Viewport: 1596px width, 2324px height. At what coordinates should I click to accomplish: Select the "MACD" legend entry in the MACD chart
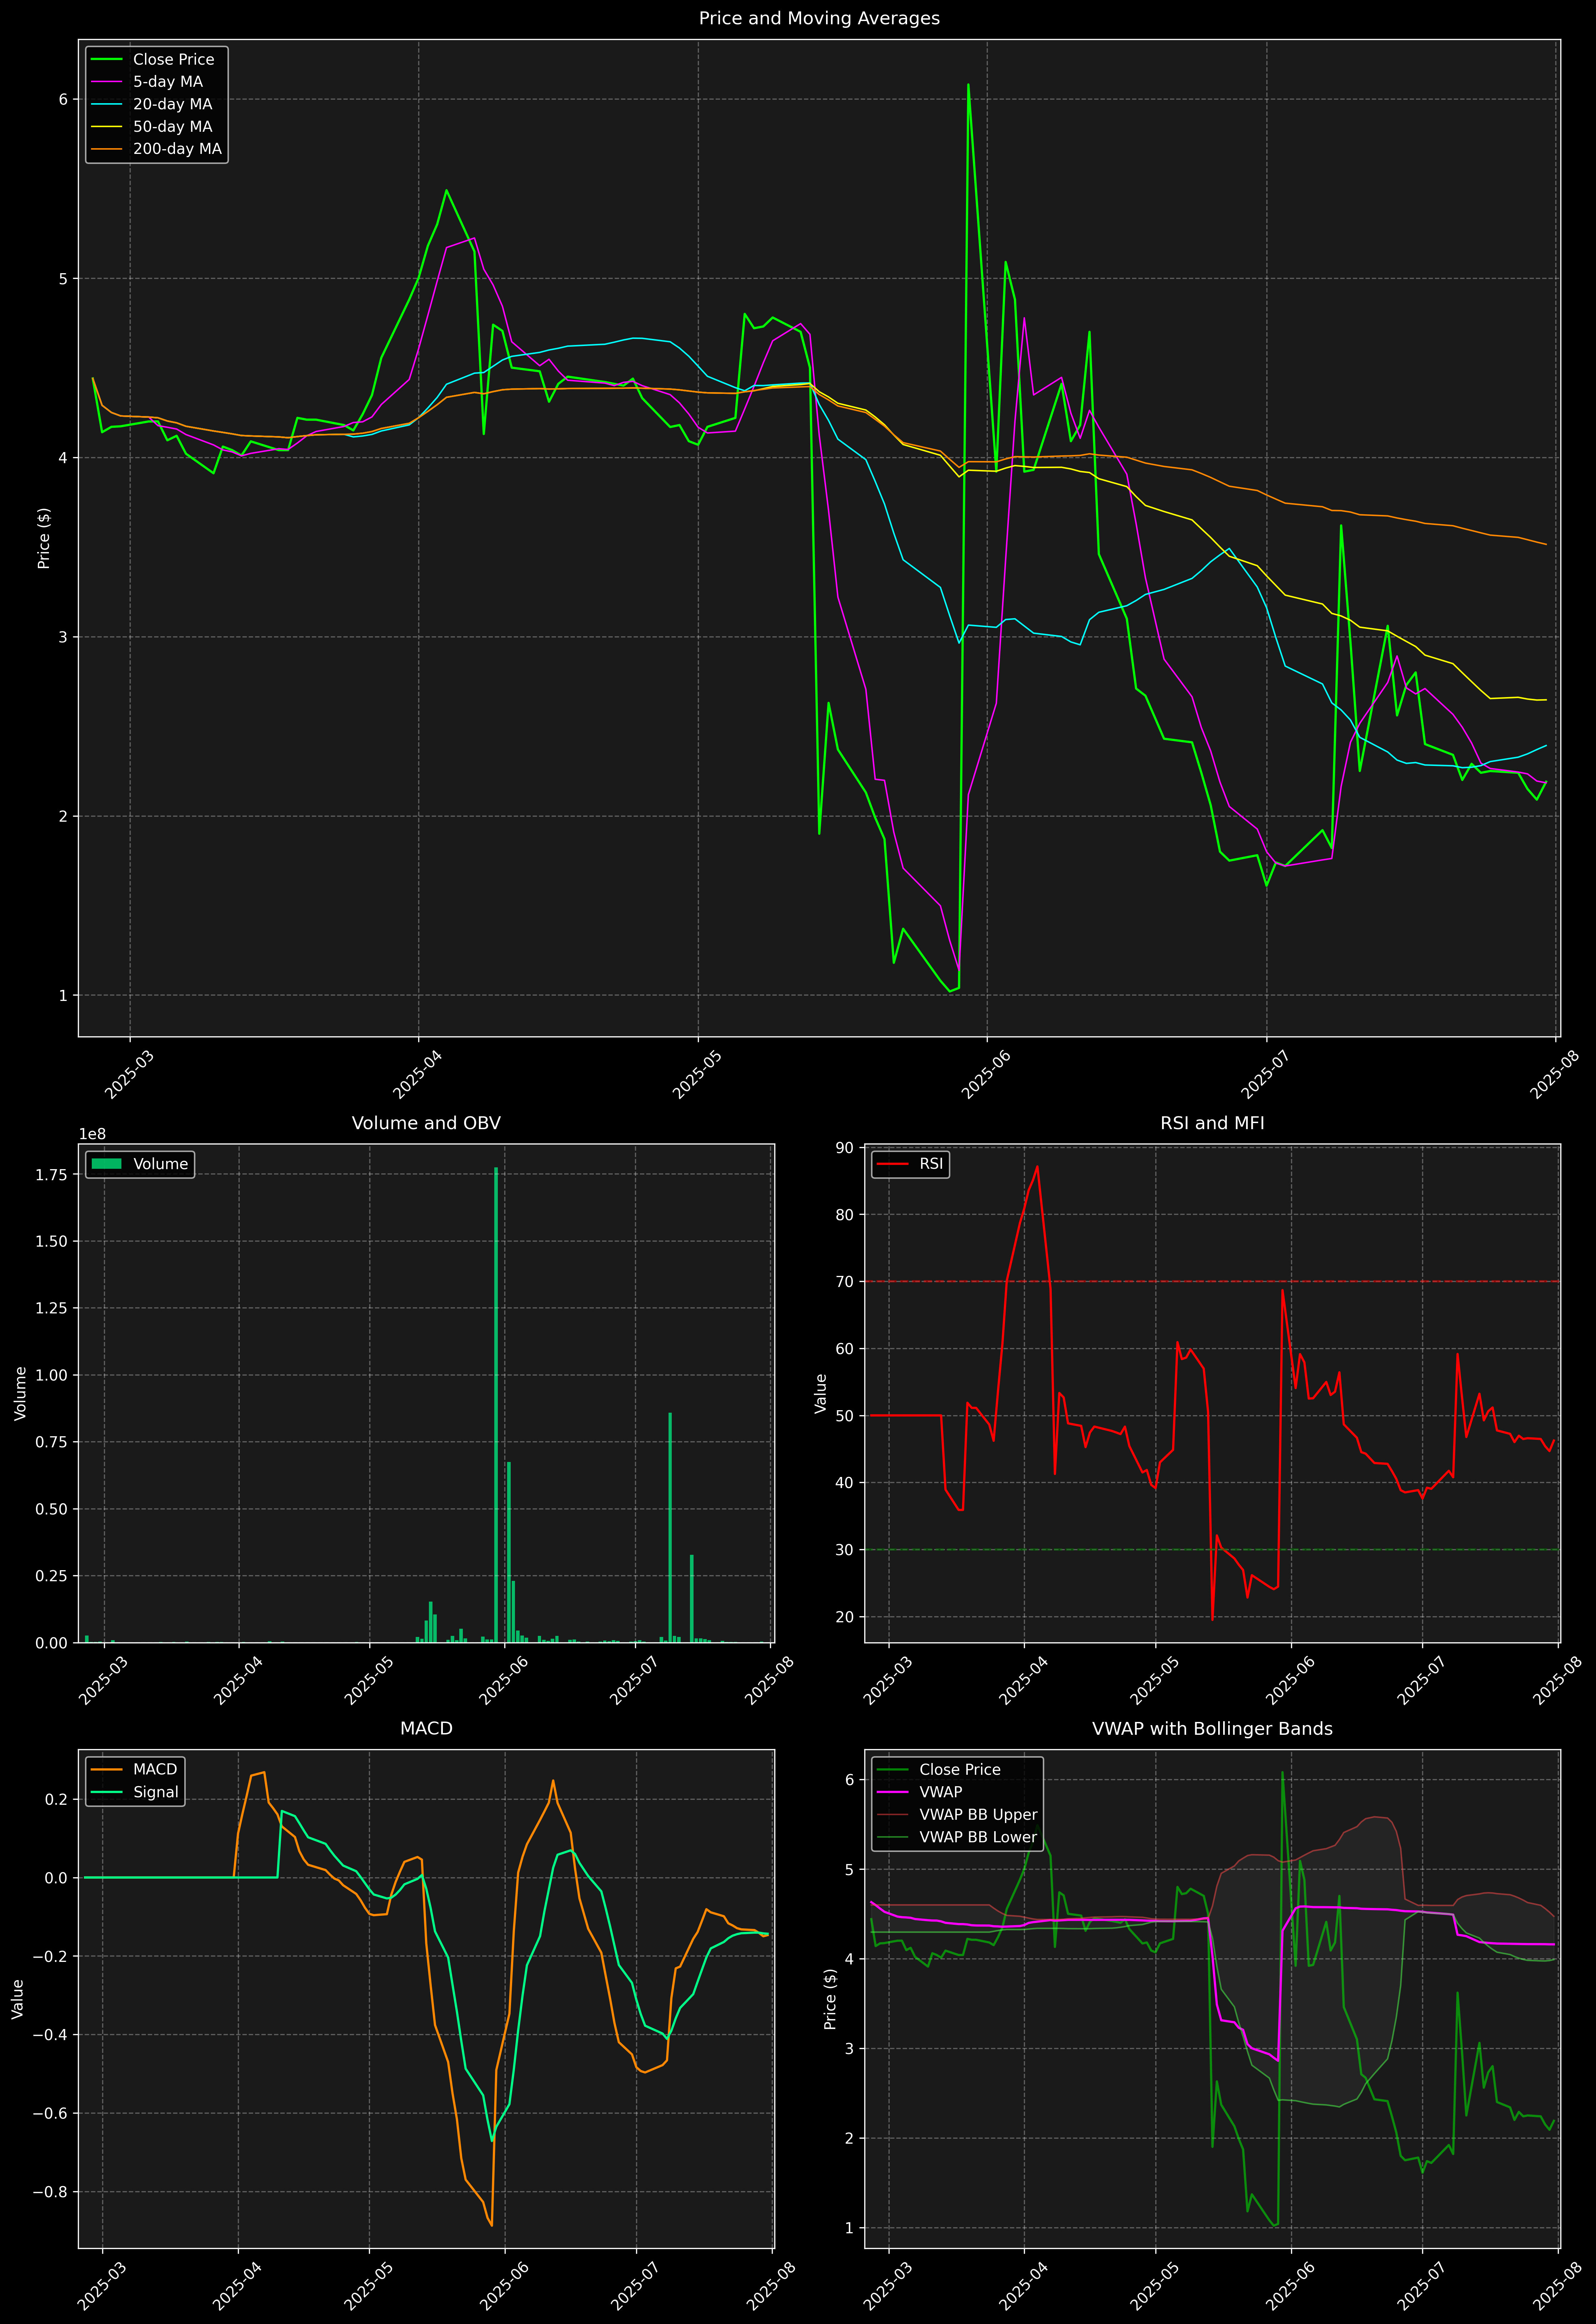pos(155,1770)
